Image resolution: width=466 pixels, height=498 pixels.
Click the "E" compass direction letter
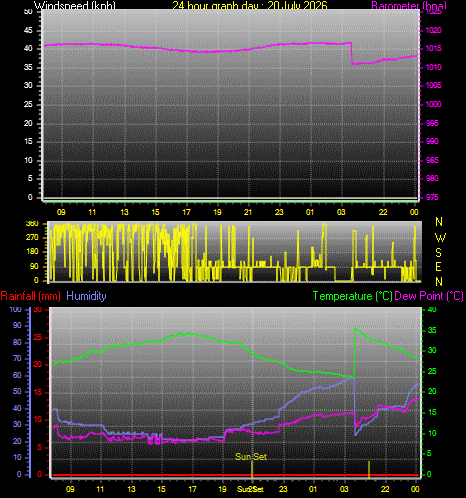439,267
